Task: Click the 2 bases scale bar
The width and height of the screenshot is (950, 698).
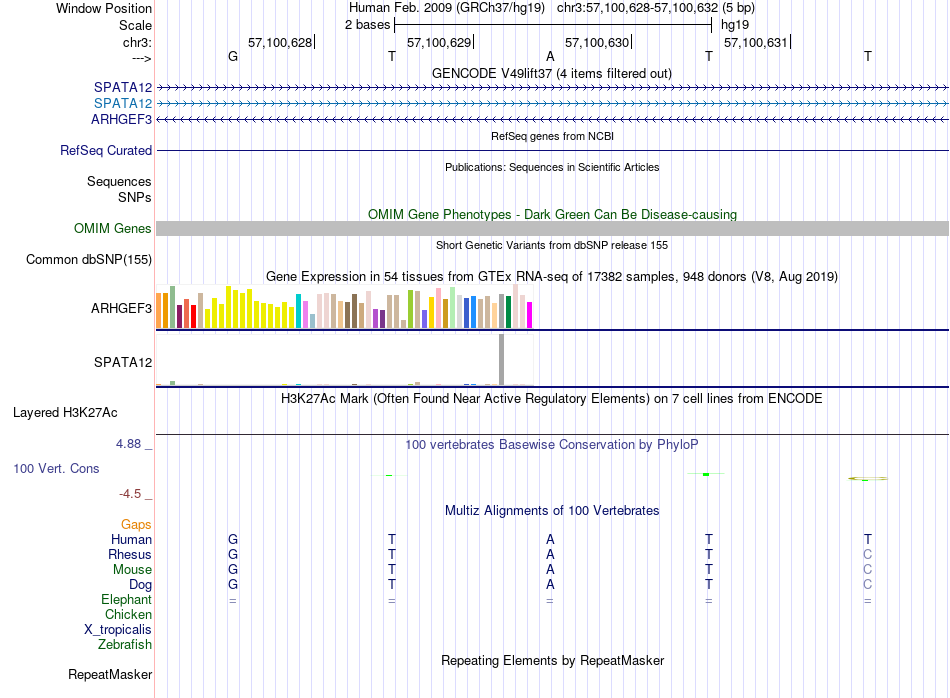Action: tap(553, 25)
